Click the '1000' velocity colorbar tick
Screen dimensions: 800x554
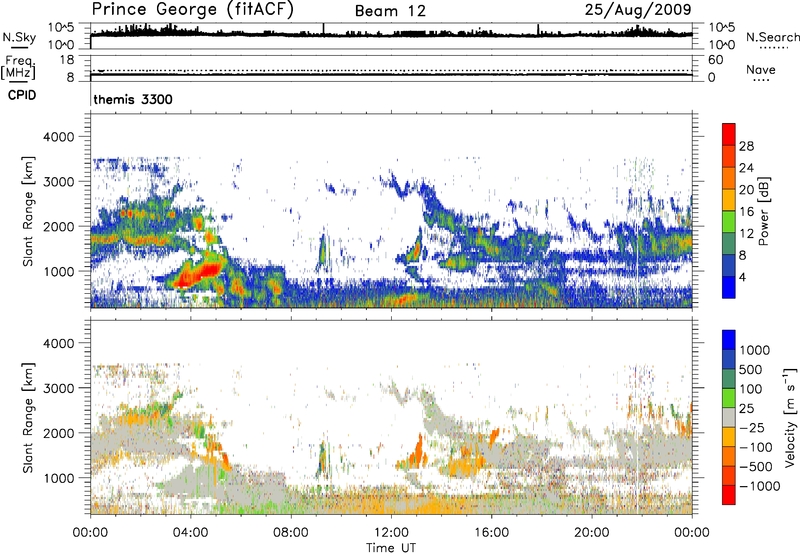point(755,350)
